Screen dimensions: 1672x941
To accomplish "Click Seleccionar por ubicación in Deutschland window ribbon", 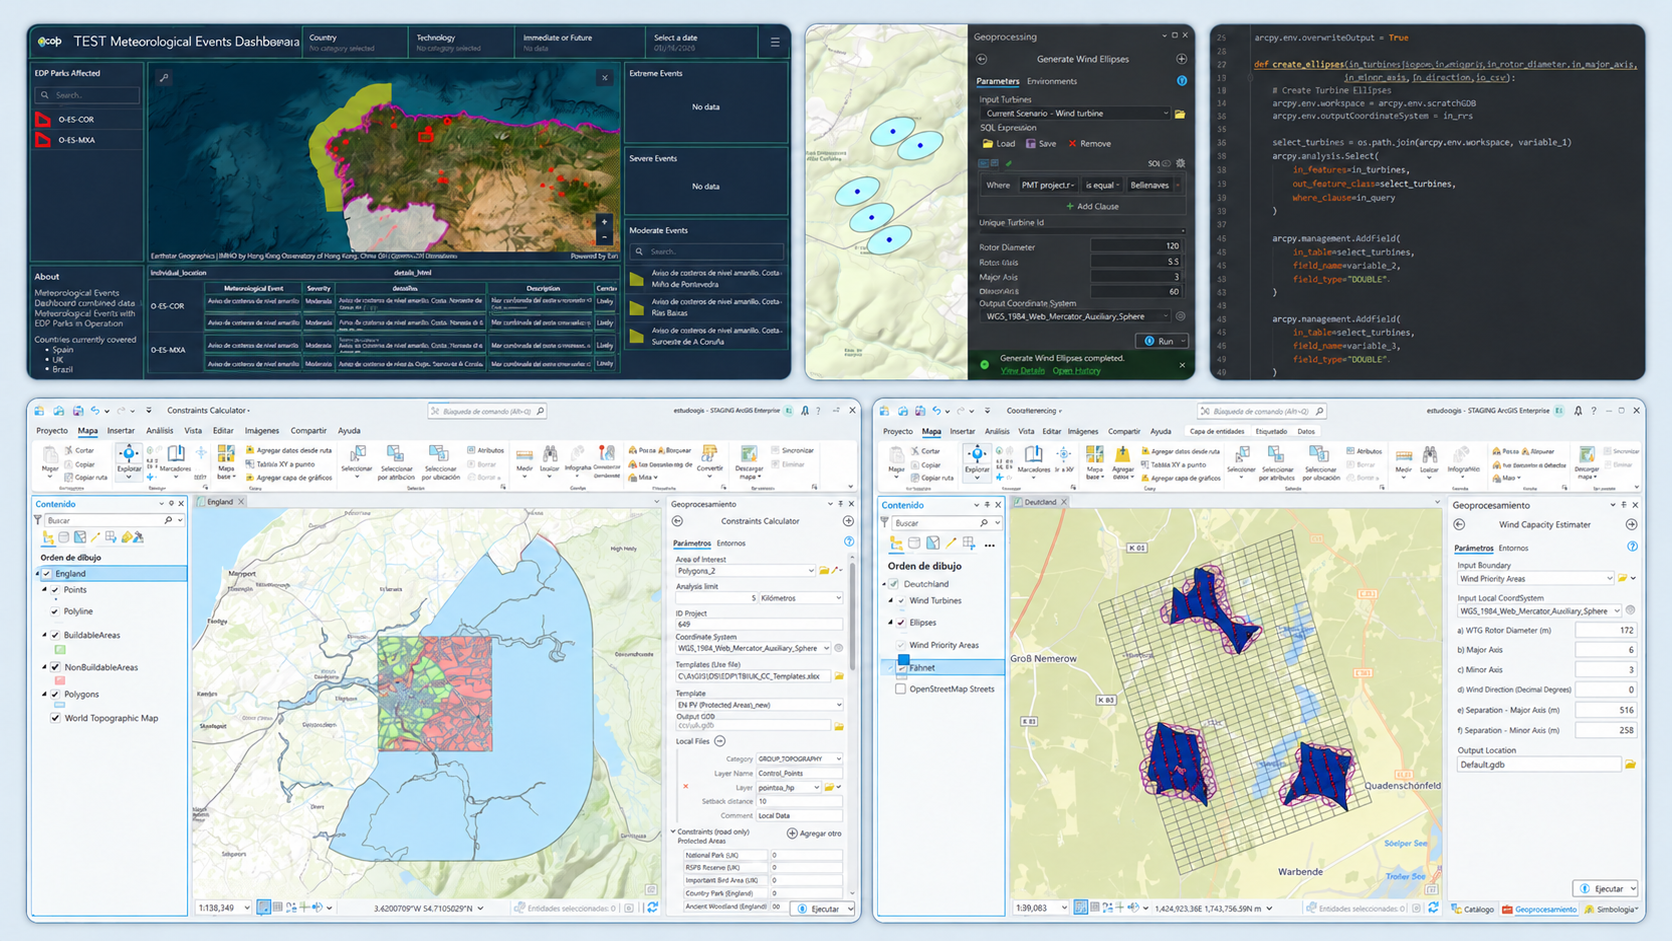I will pyautogui.click(x=1320, y=462).
